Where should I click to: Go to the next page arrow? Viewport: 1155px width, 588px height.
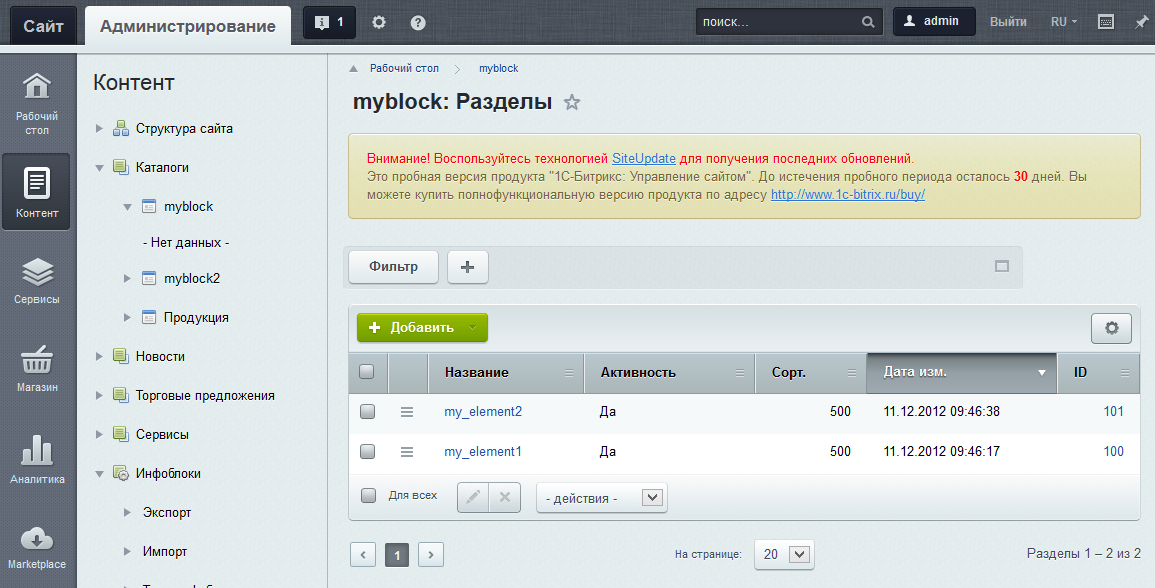[431, 555]
